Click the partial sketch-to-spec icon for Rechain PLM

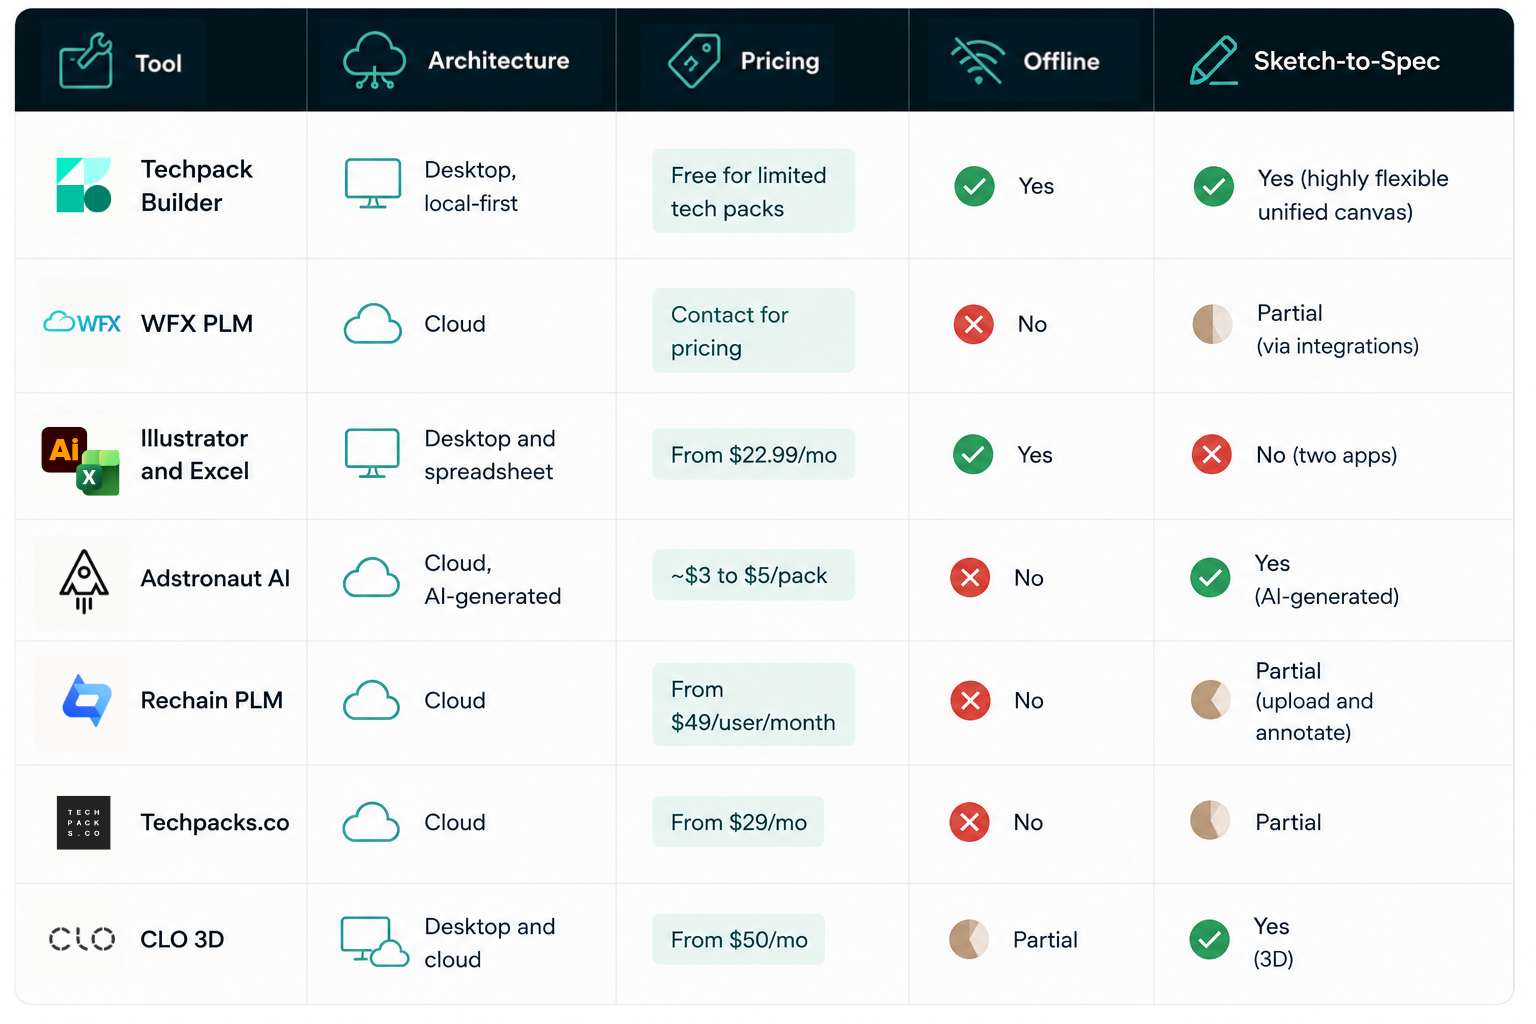1211,700
